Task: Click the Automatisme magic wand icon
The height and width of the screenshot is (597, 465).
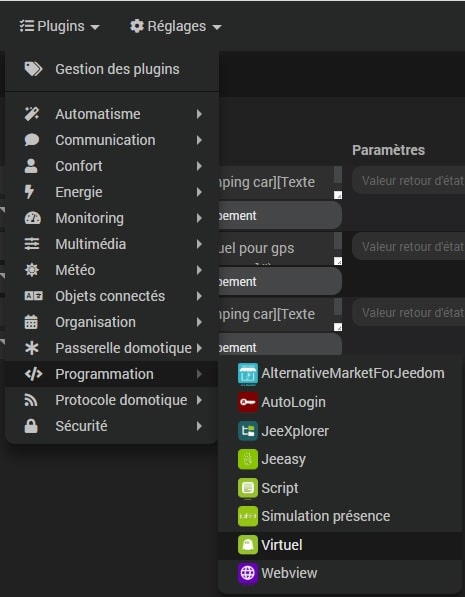Action: coord(32,114)
